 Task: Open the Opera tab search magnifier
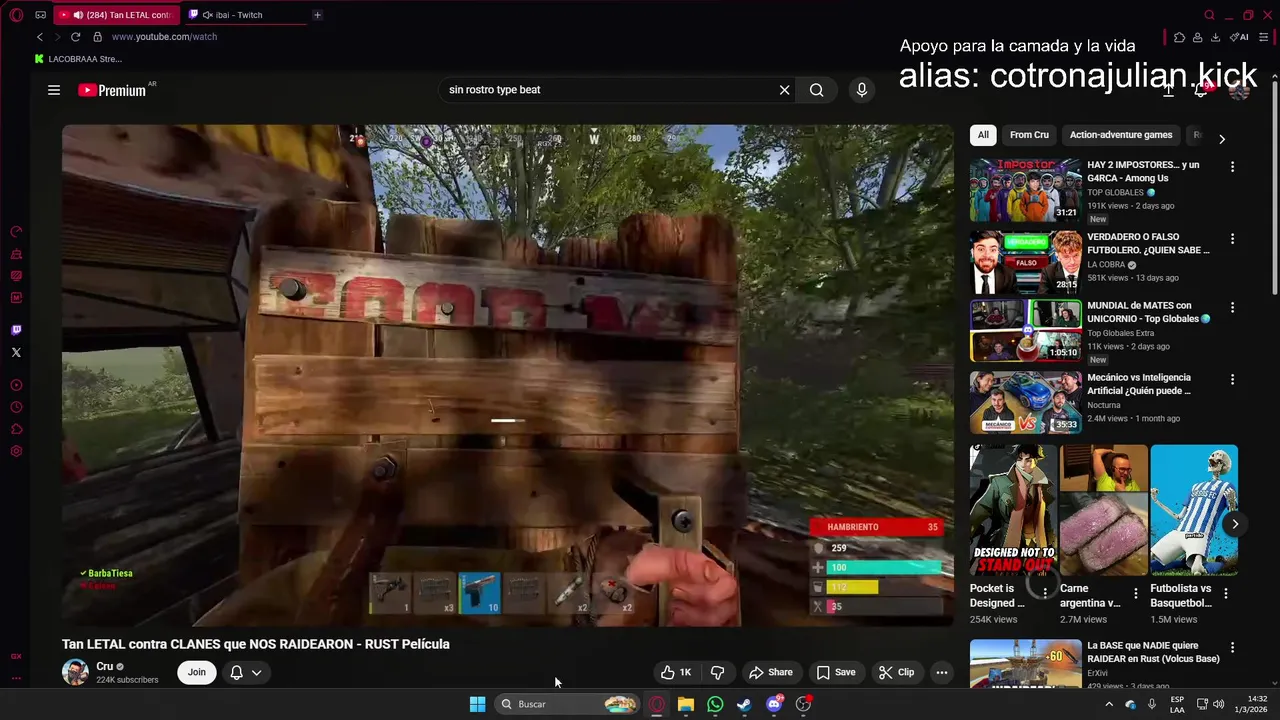(1210, 15)
